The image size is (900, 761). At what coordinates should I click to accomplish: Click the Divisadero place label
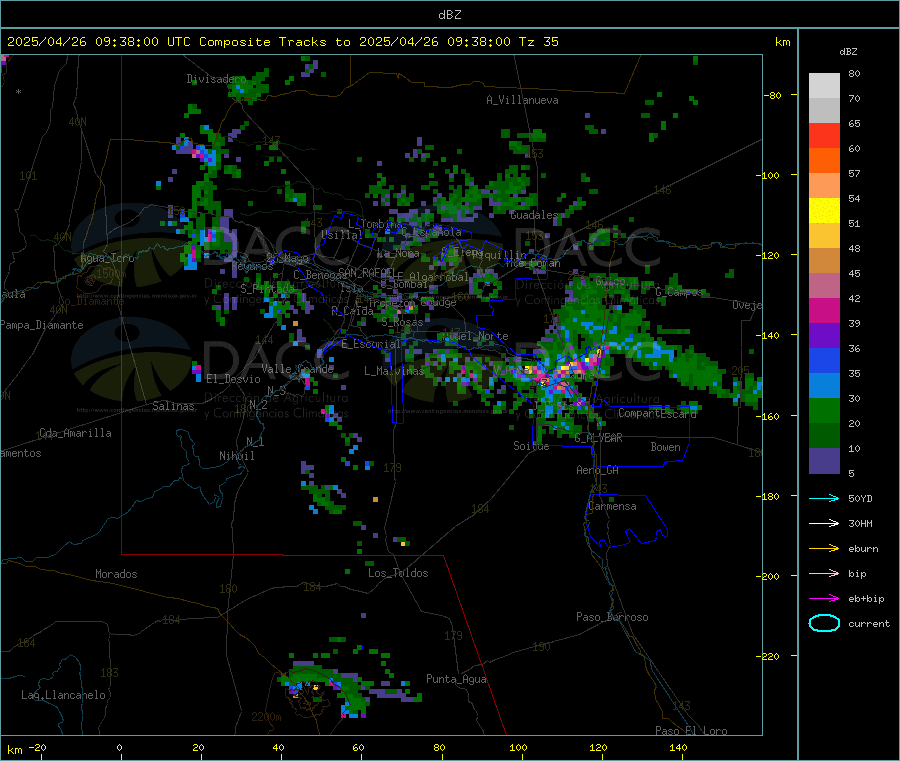216,79
